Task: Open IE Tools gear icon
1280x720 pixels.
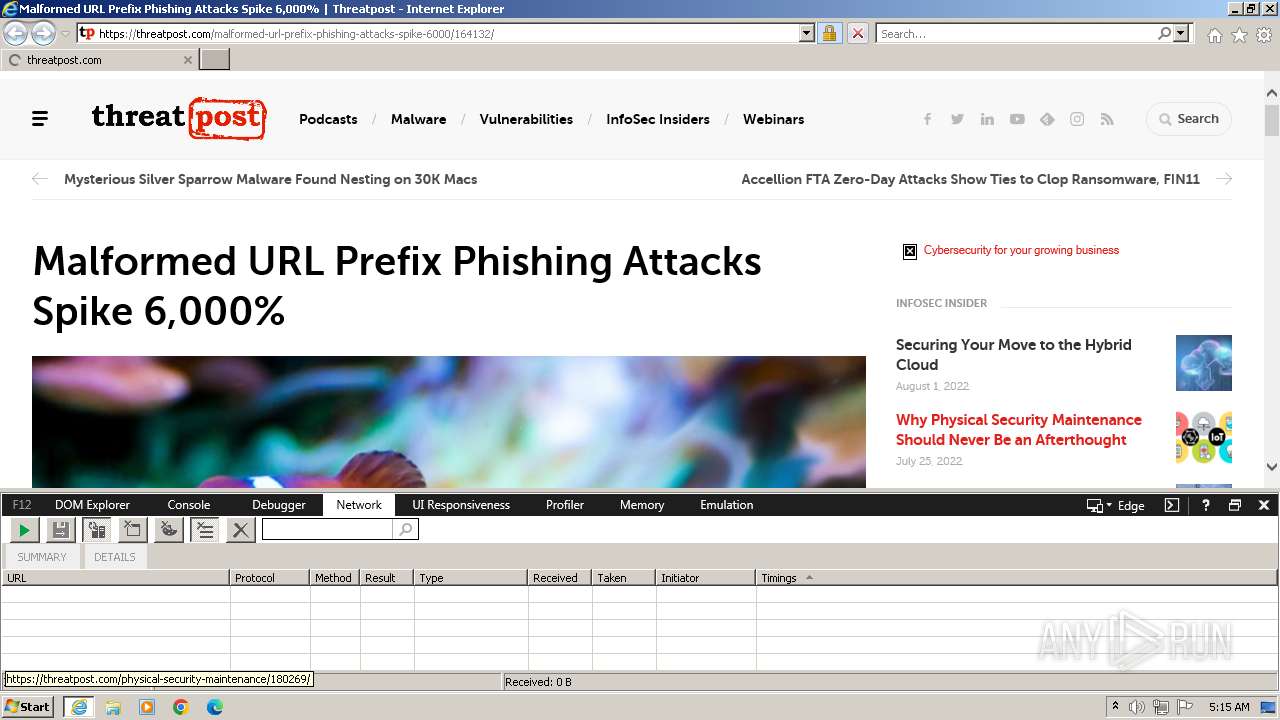Action: [1265, 34]
